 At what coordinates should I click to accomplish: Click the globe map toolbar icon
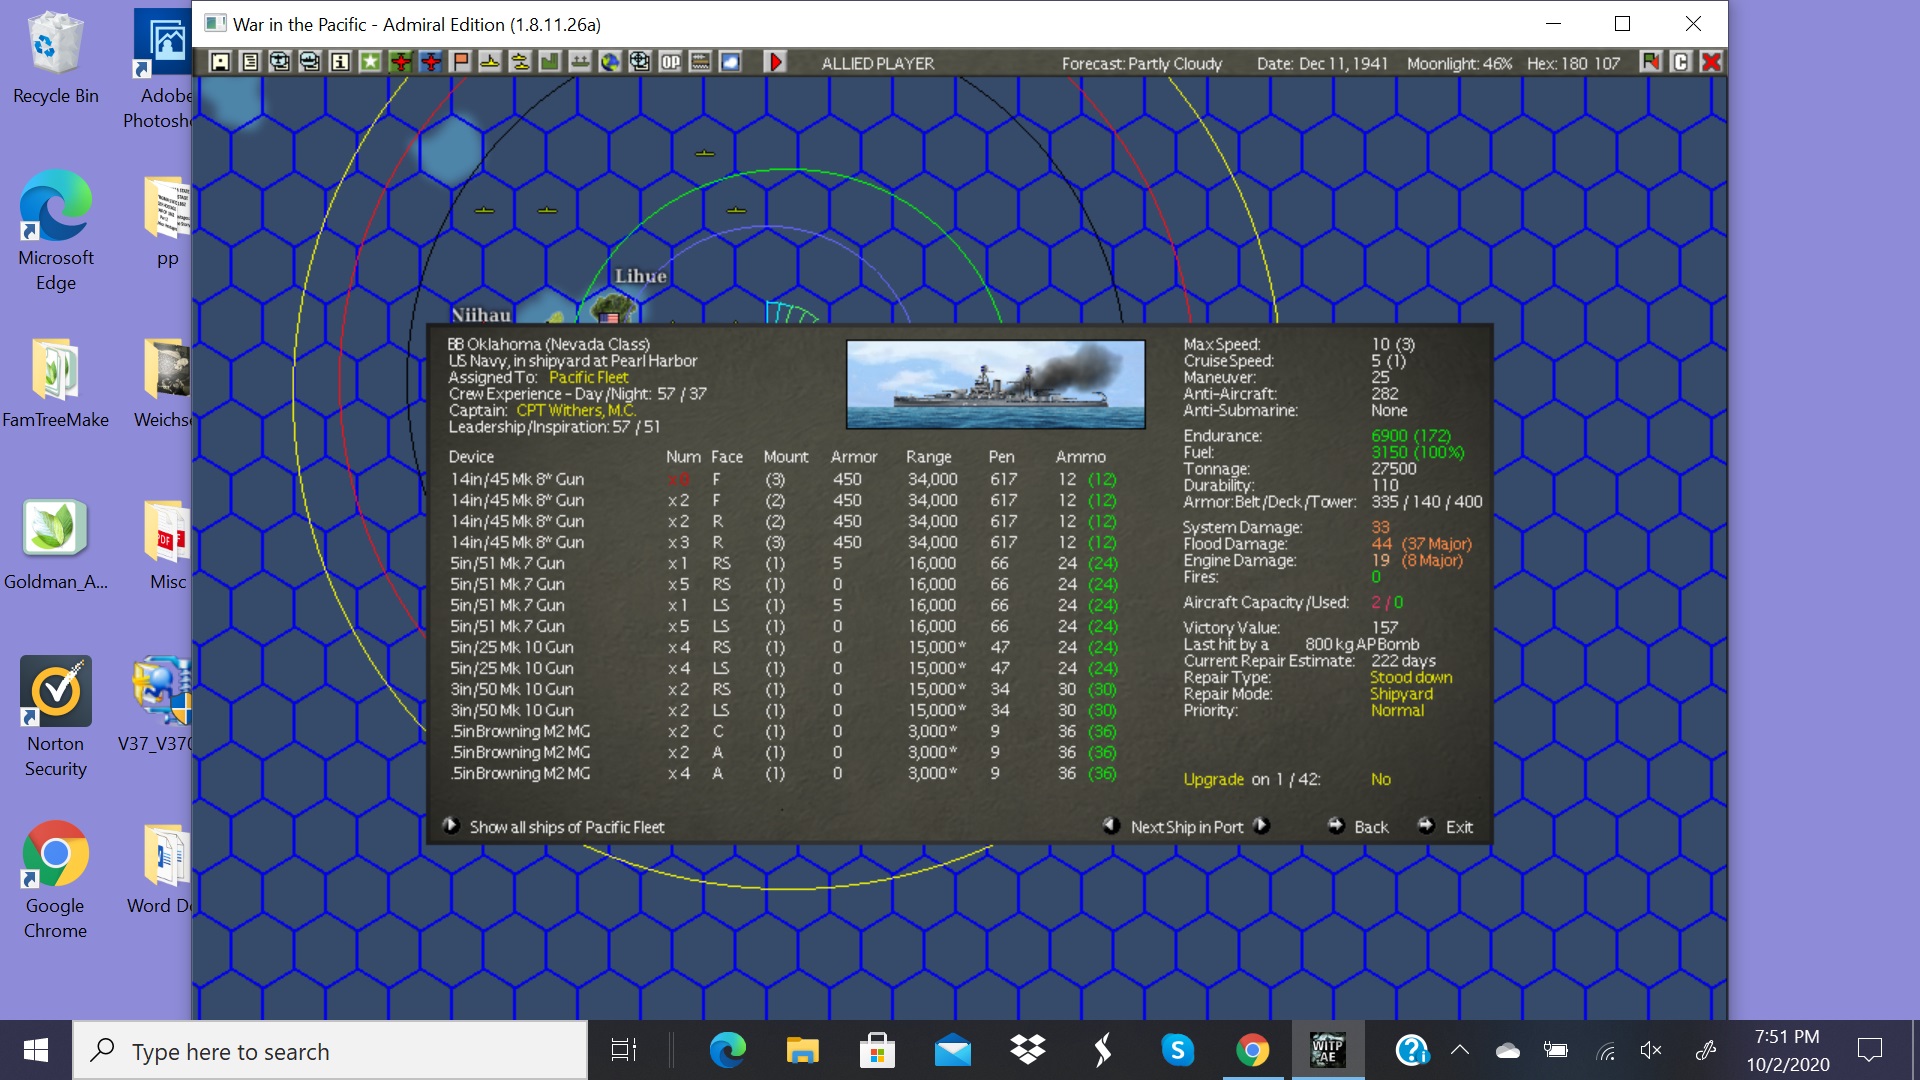click(610, 62)
